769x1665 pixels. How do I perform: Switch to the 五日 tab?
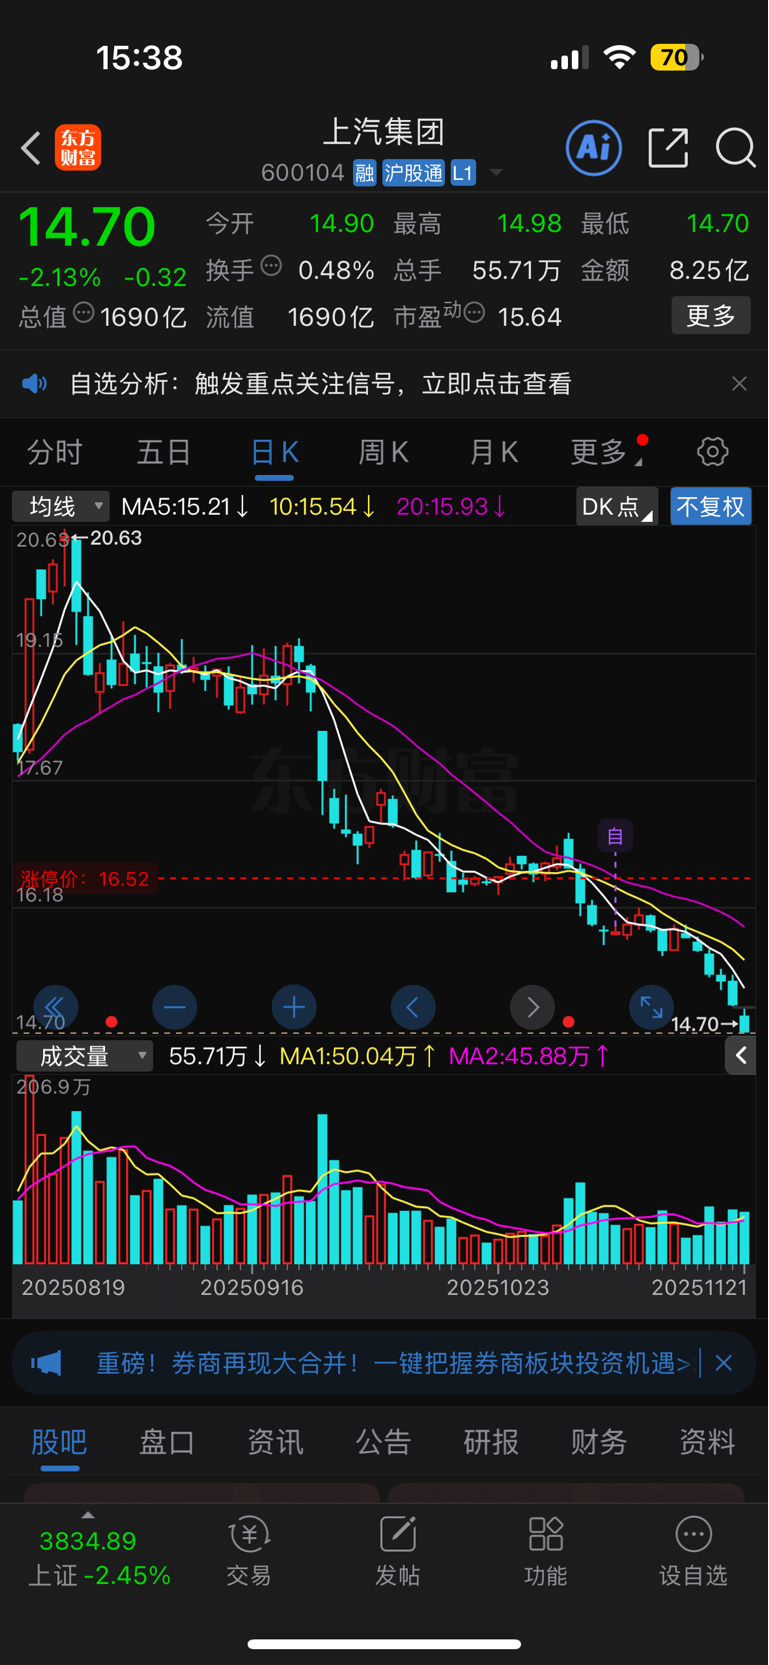pos(164,453)
